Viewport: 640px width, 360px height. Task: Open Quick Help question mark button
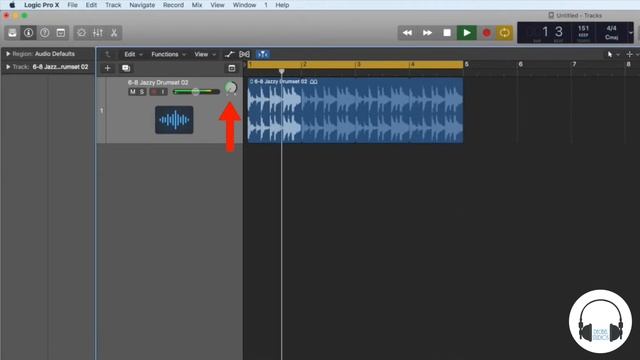tap(44, 33)
